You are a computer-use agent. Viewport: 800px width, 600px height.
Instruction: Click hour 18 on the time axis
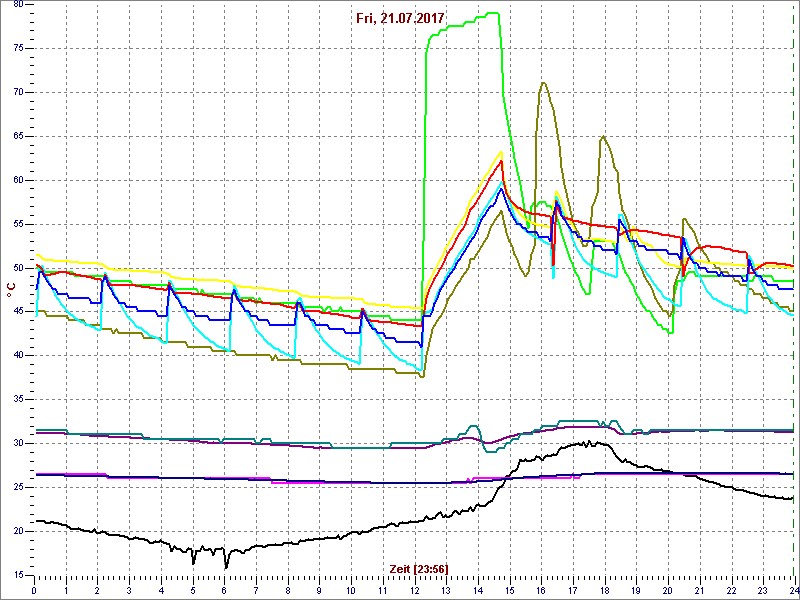click(604, 589)
